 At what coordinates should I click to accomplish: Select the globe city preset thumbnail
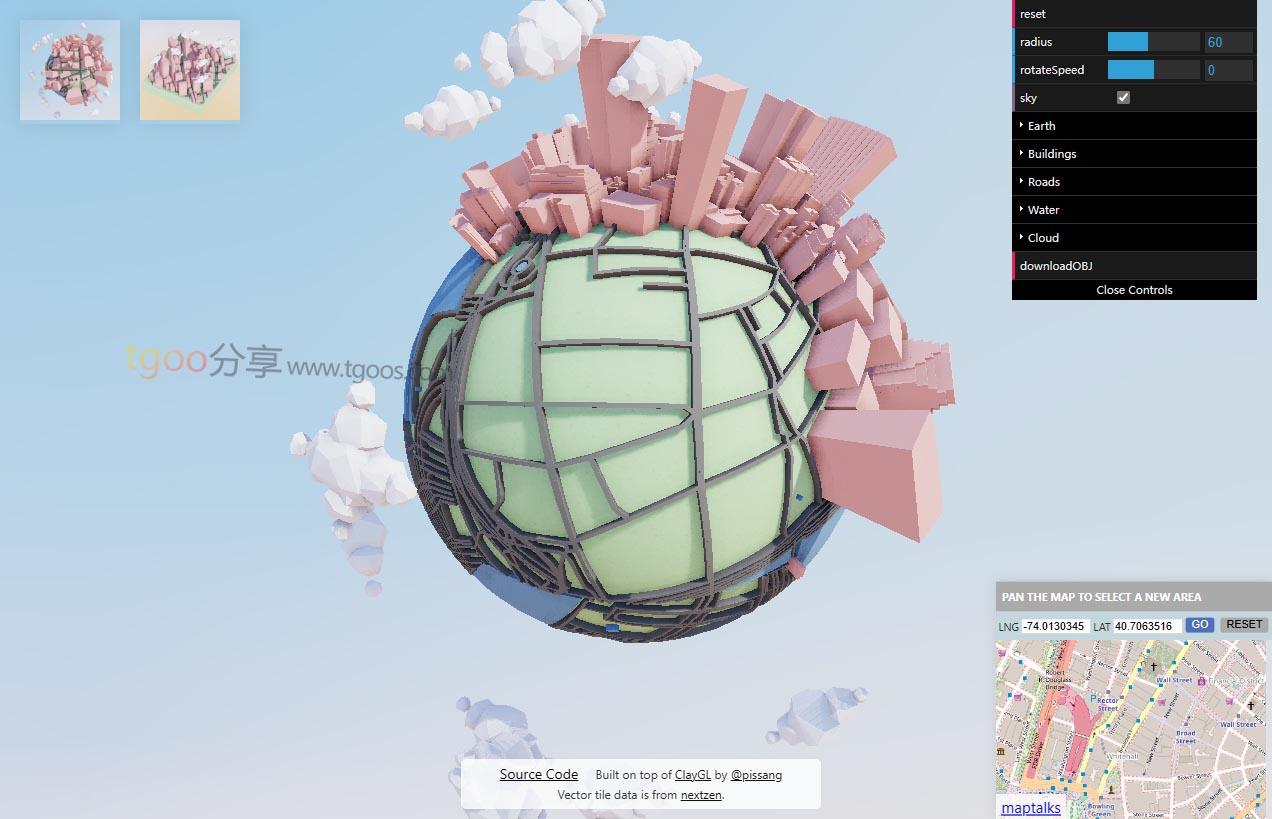[70, 70]
